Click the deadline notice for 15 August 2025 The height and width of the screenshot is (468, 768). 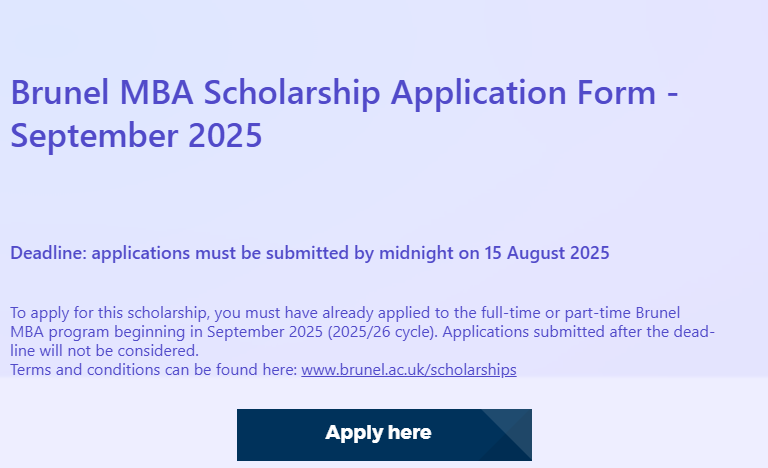pos(310,253)
